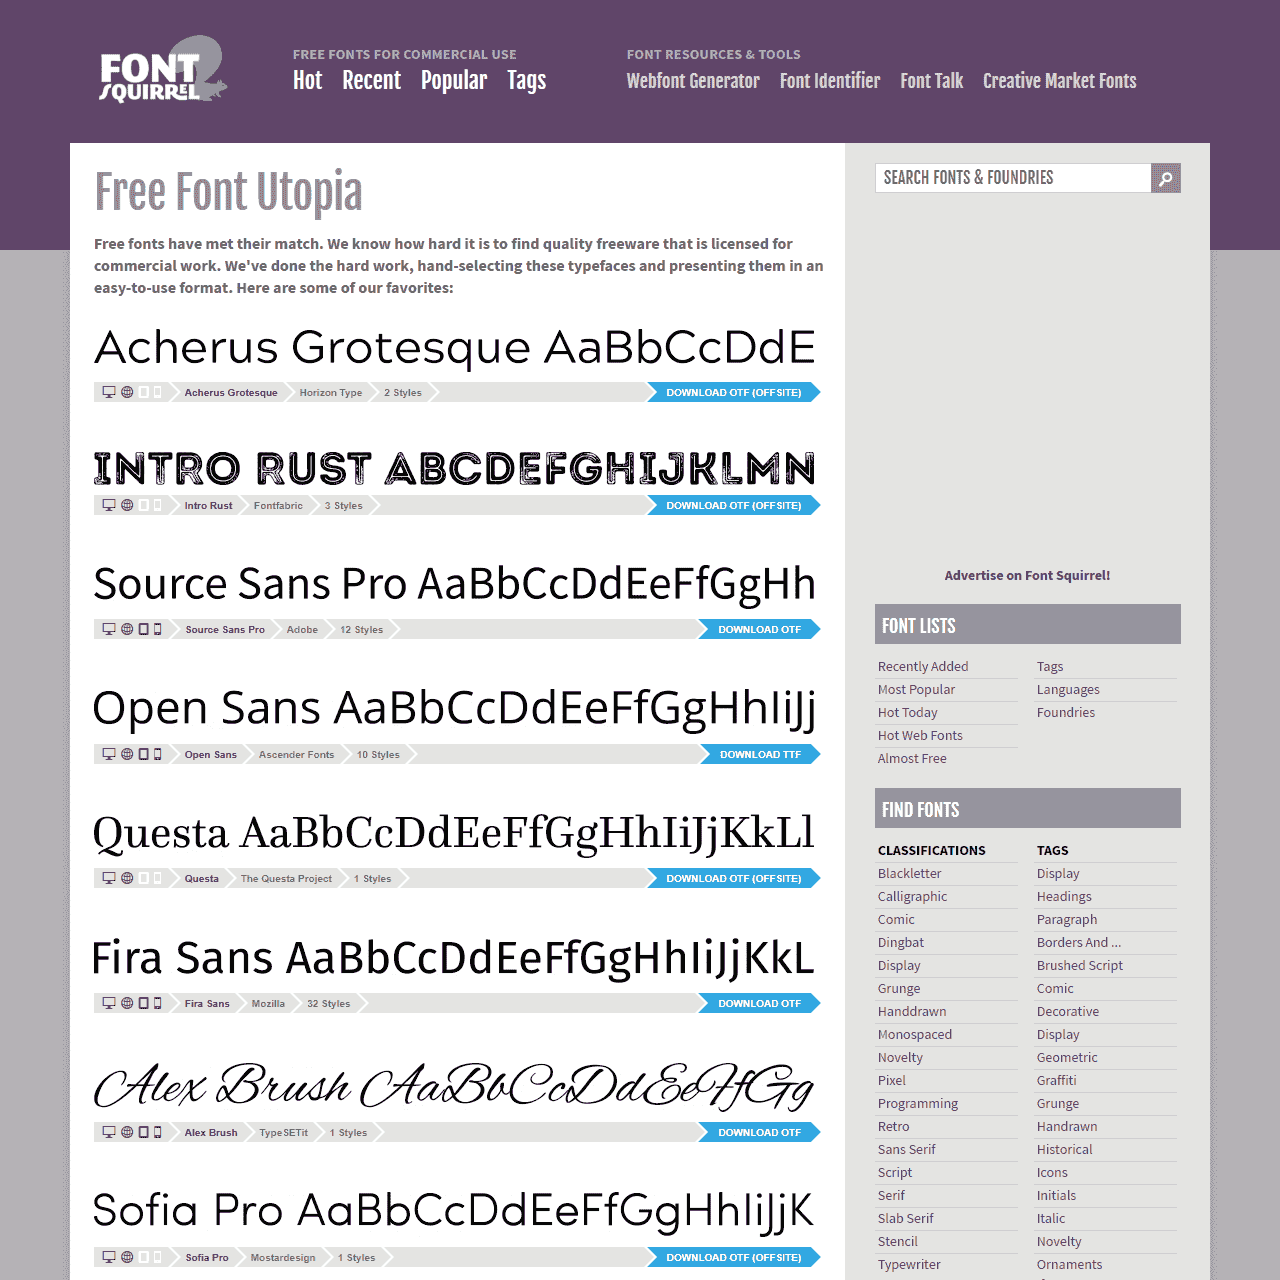The image size is (1280, 1280).
Task: Click the desktop monitor icon for Intro Rust
Action: [x=110, y=505]
